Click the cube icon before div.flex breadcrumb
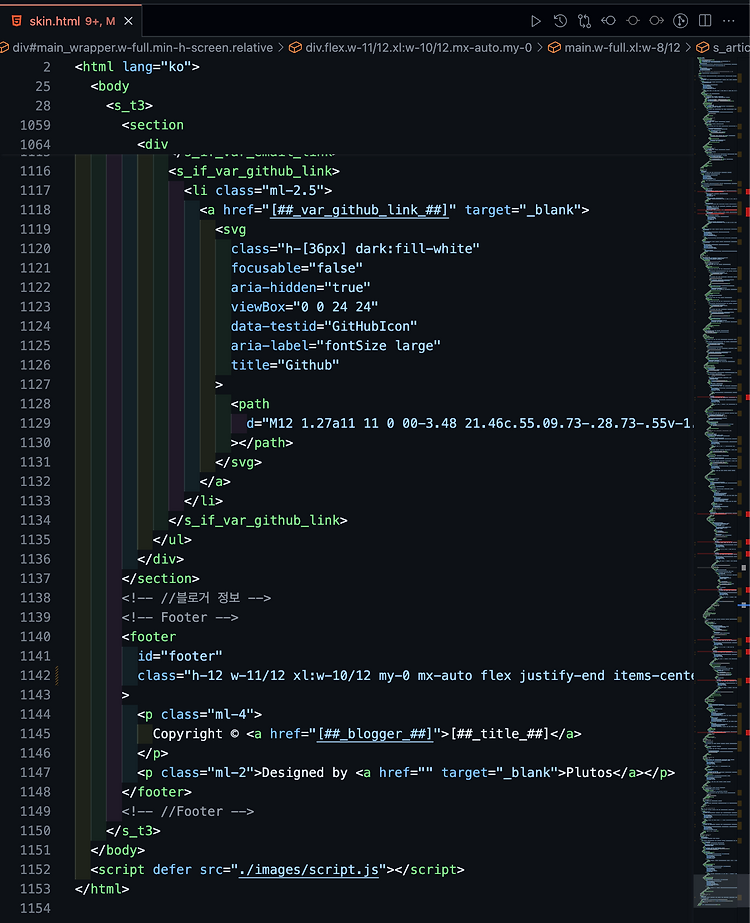This screenshot has width=750, height=923. (x=295, y=48)
